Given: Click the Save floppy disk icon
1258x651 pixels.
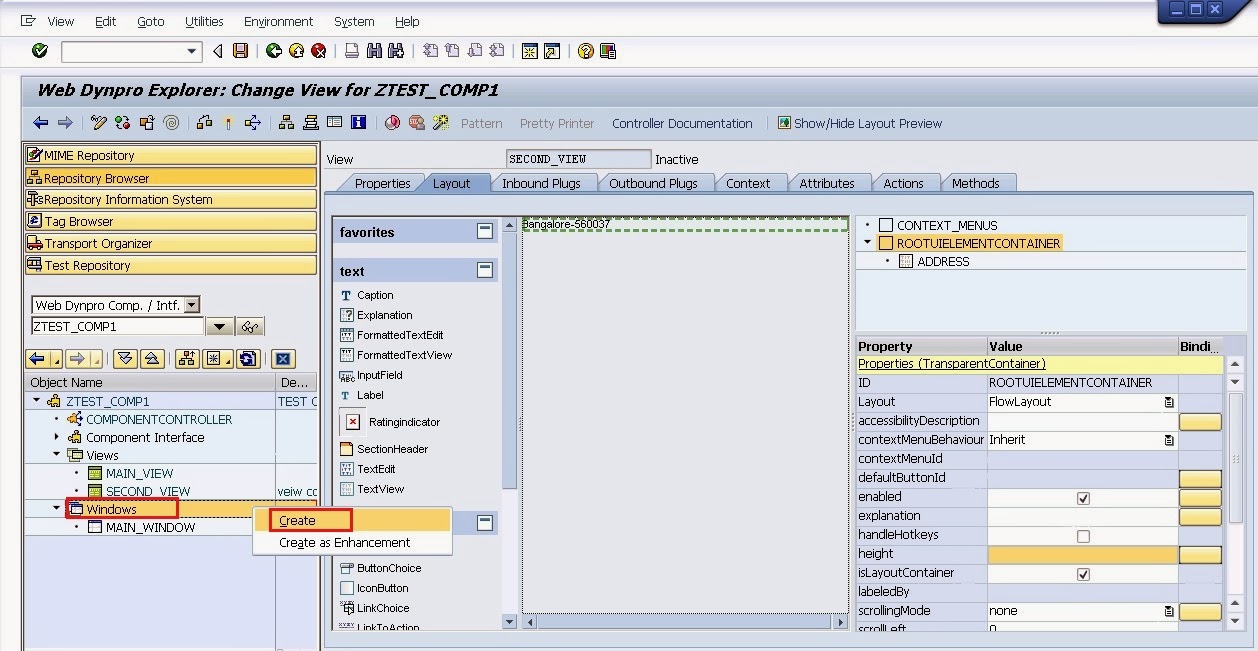Looking at the screenshot, I should coord(240,51).
